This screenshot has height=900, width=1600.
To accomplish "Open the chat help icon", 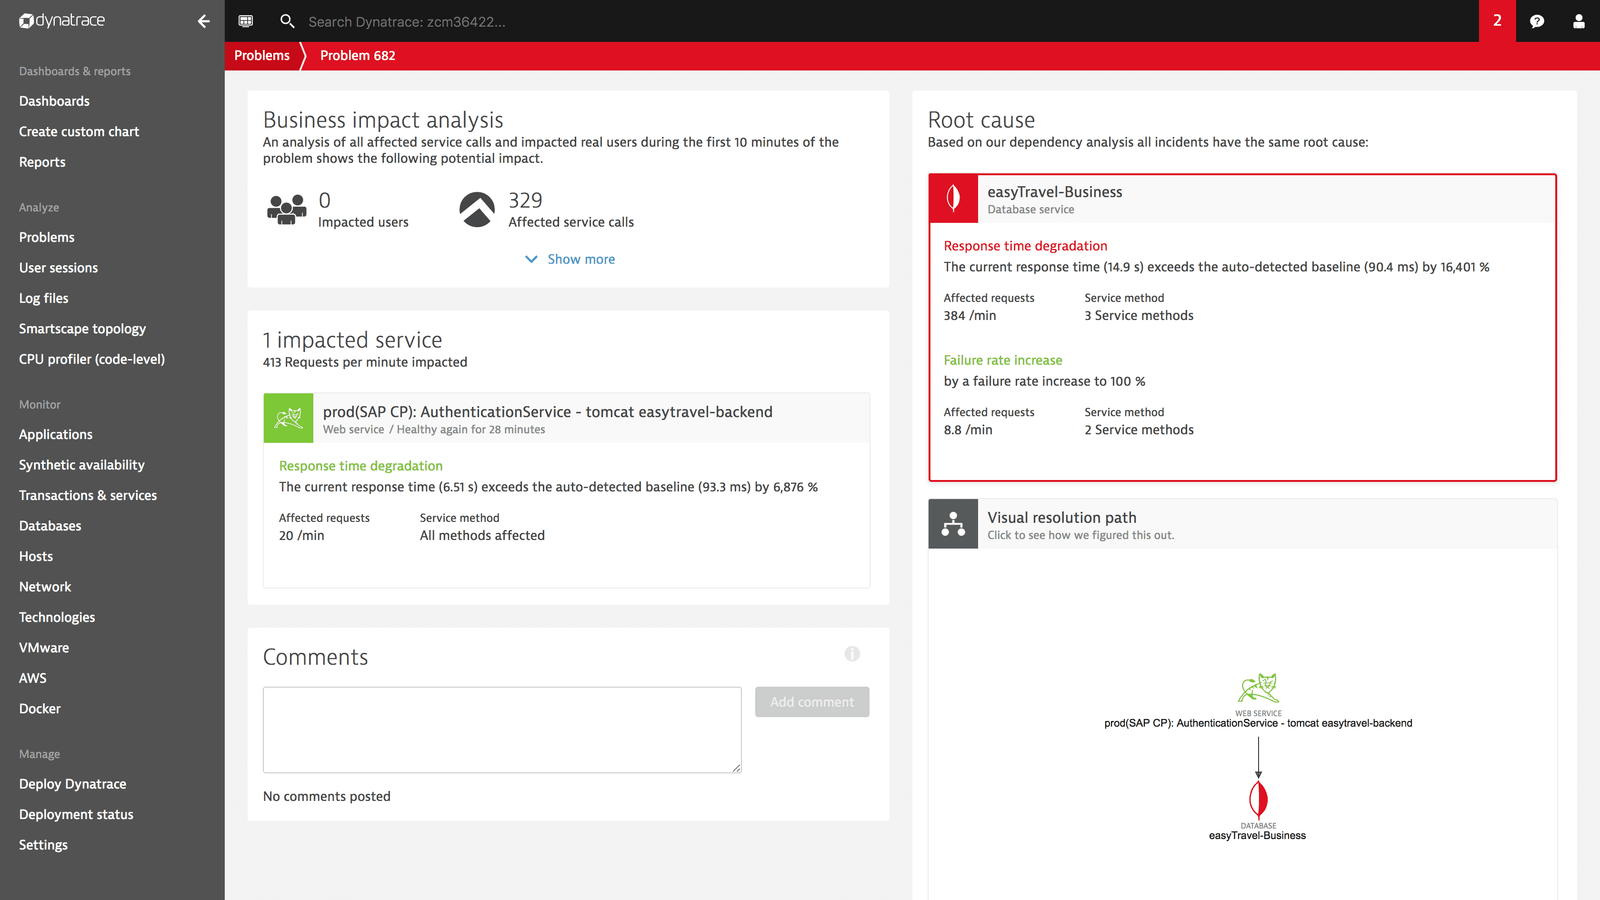I will (x=1537, y=21).
